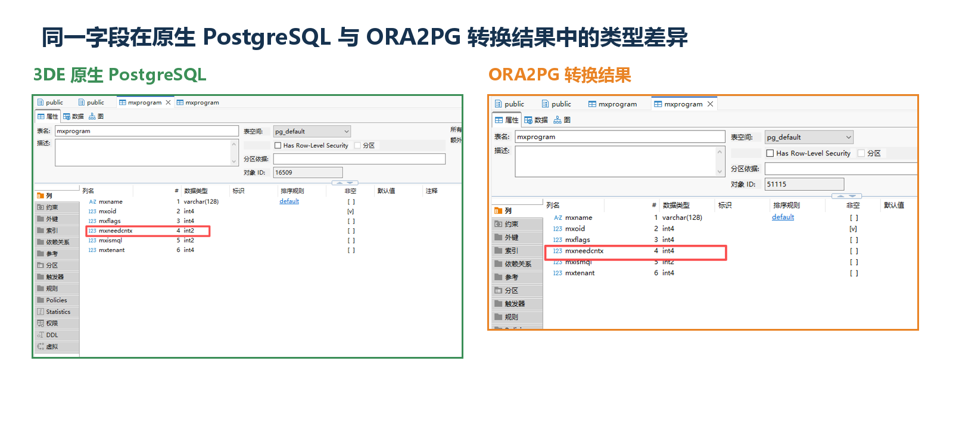953x429 pixels.
Task: Toggle not-null mark for mxflags in ORA2PG panel
Action: [x=853, y=239]
